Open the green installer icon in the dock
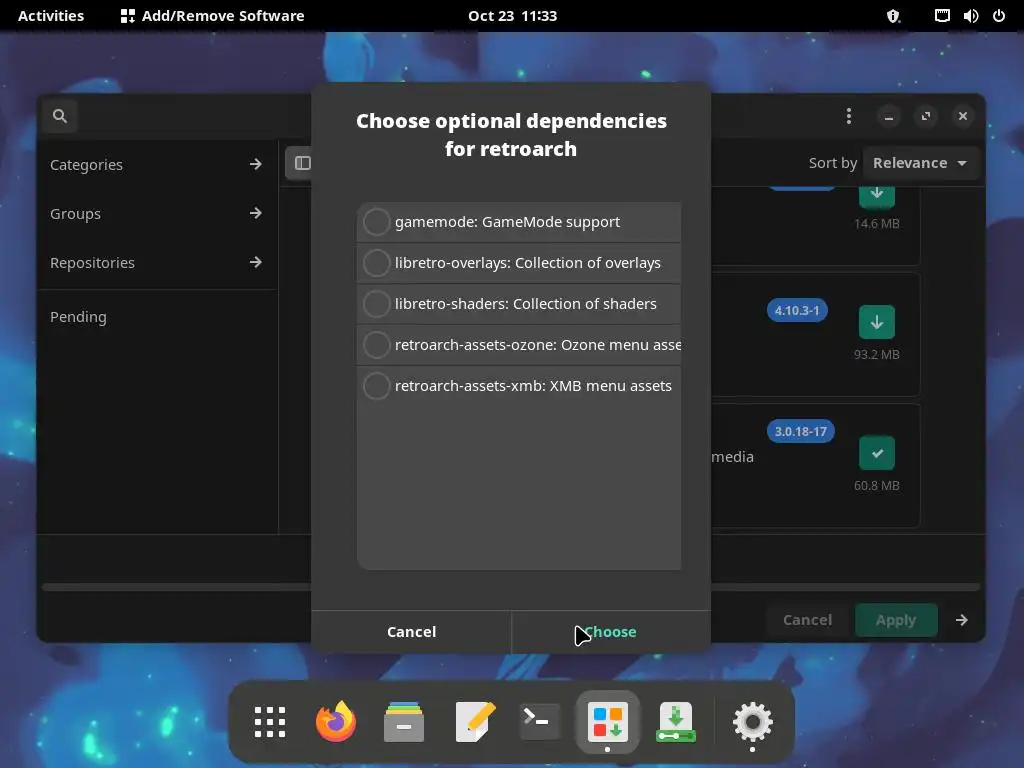Image resolution: width=1024 pixels, height=768 pixels. point(676,722)
